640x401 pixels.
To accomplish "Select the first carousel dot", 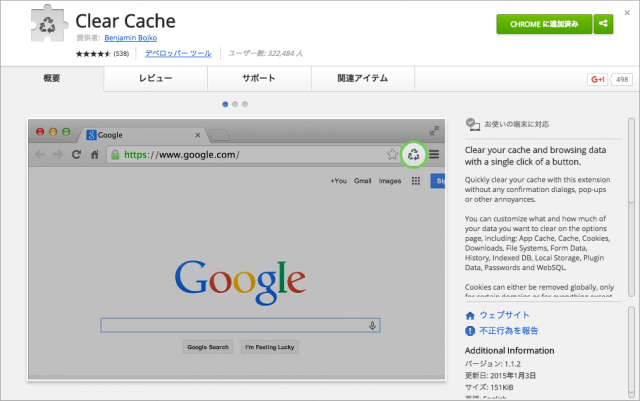I will pos(224,103).
